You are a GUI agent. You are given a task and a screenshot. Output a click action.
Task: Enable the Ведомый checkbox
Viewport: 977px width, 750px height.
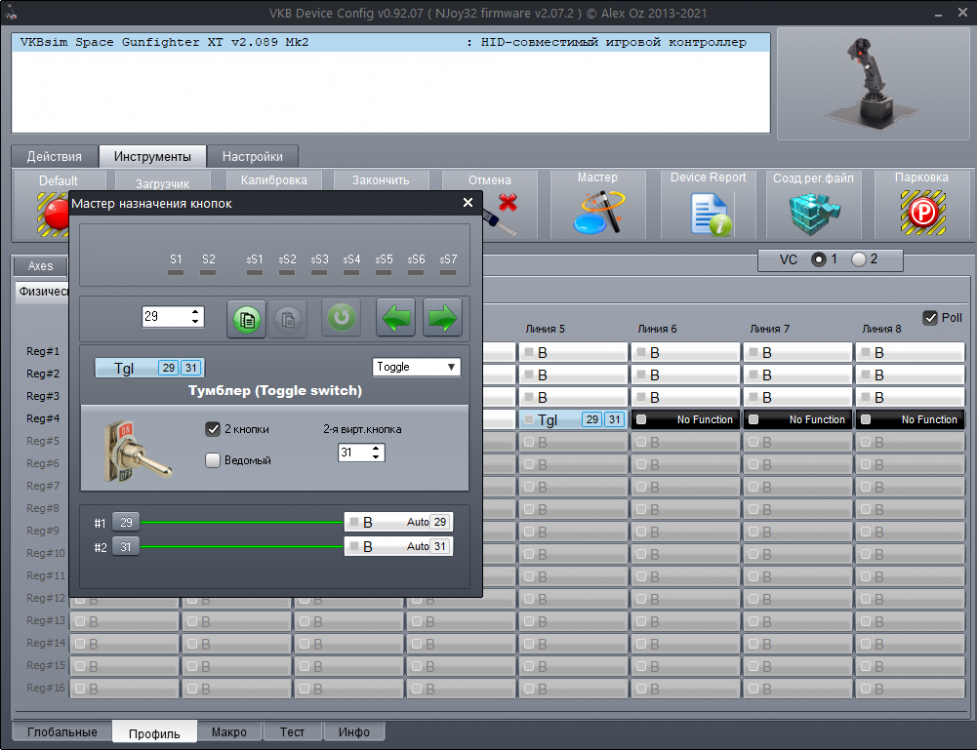213,460
